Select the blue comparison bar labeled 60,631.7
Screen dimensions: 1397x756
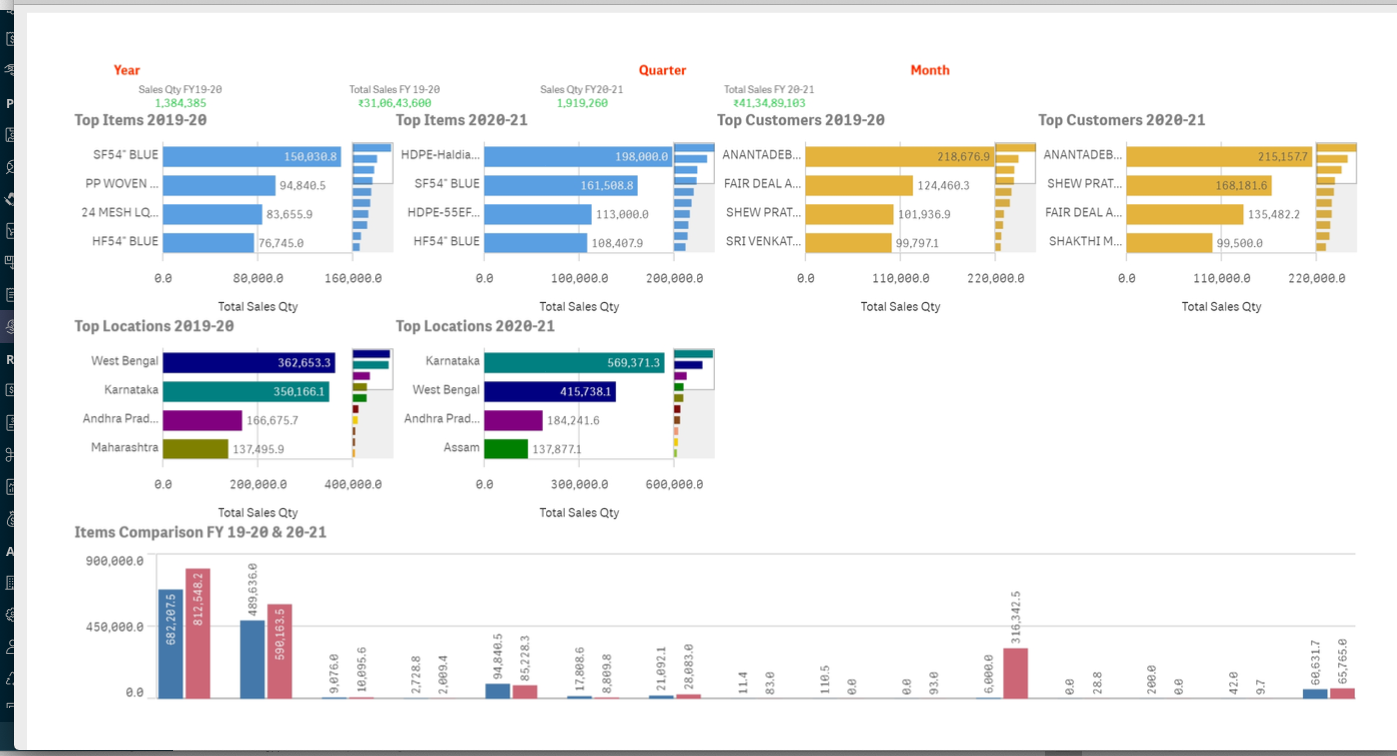click(1315, 693)
